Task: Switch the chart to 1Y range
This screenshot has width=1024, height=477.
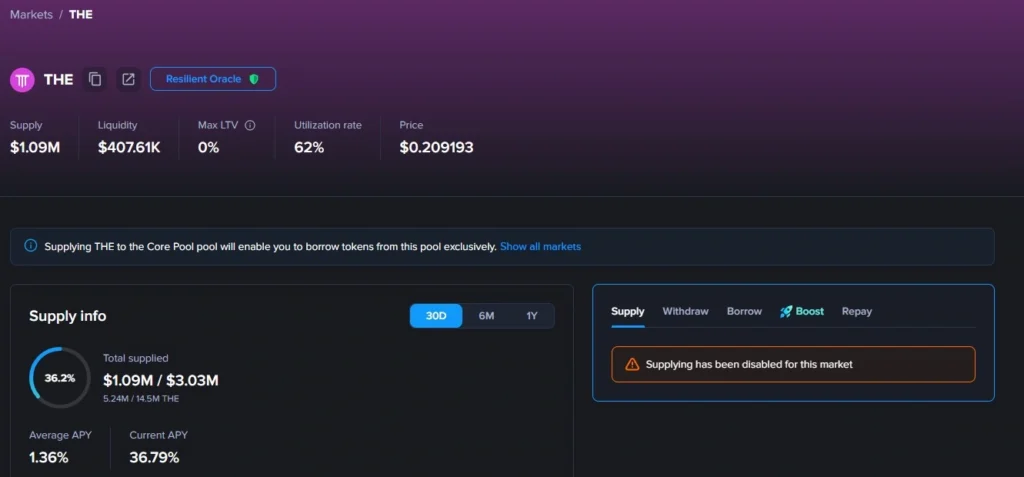Action: coord(532,316)
